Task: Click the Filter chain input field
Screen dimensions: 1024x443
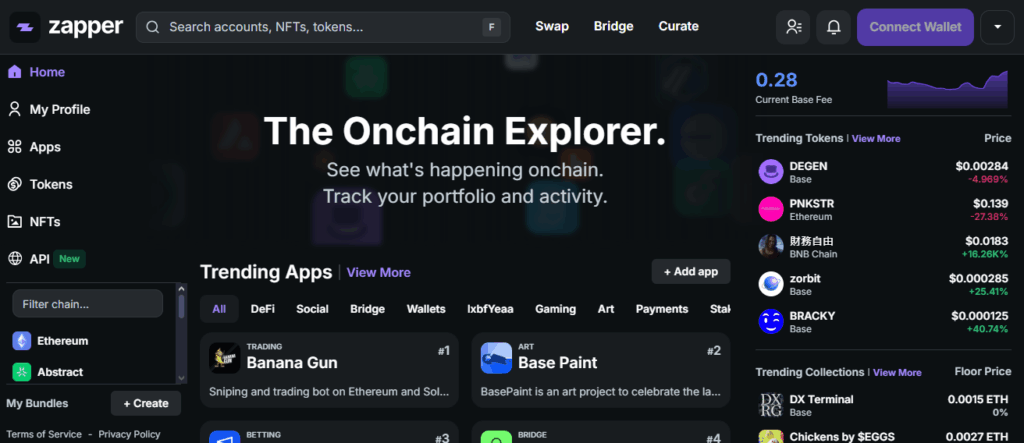Action: (x=87, y=304)
